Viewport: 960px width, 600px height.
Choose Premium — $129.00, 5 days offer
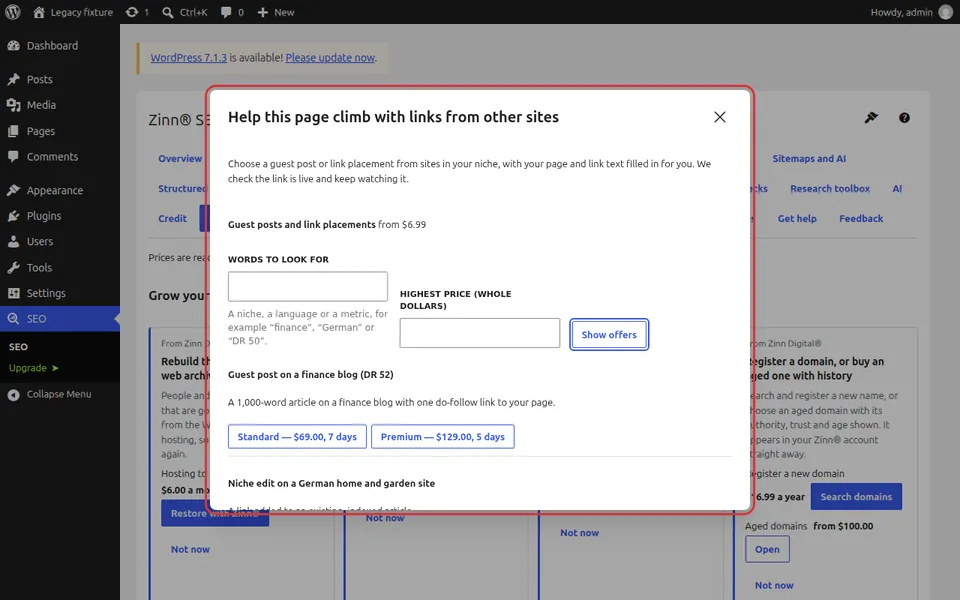[x=443, y=437]
